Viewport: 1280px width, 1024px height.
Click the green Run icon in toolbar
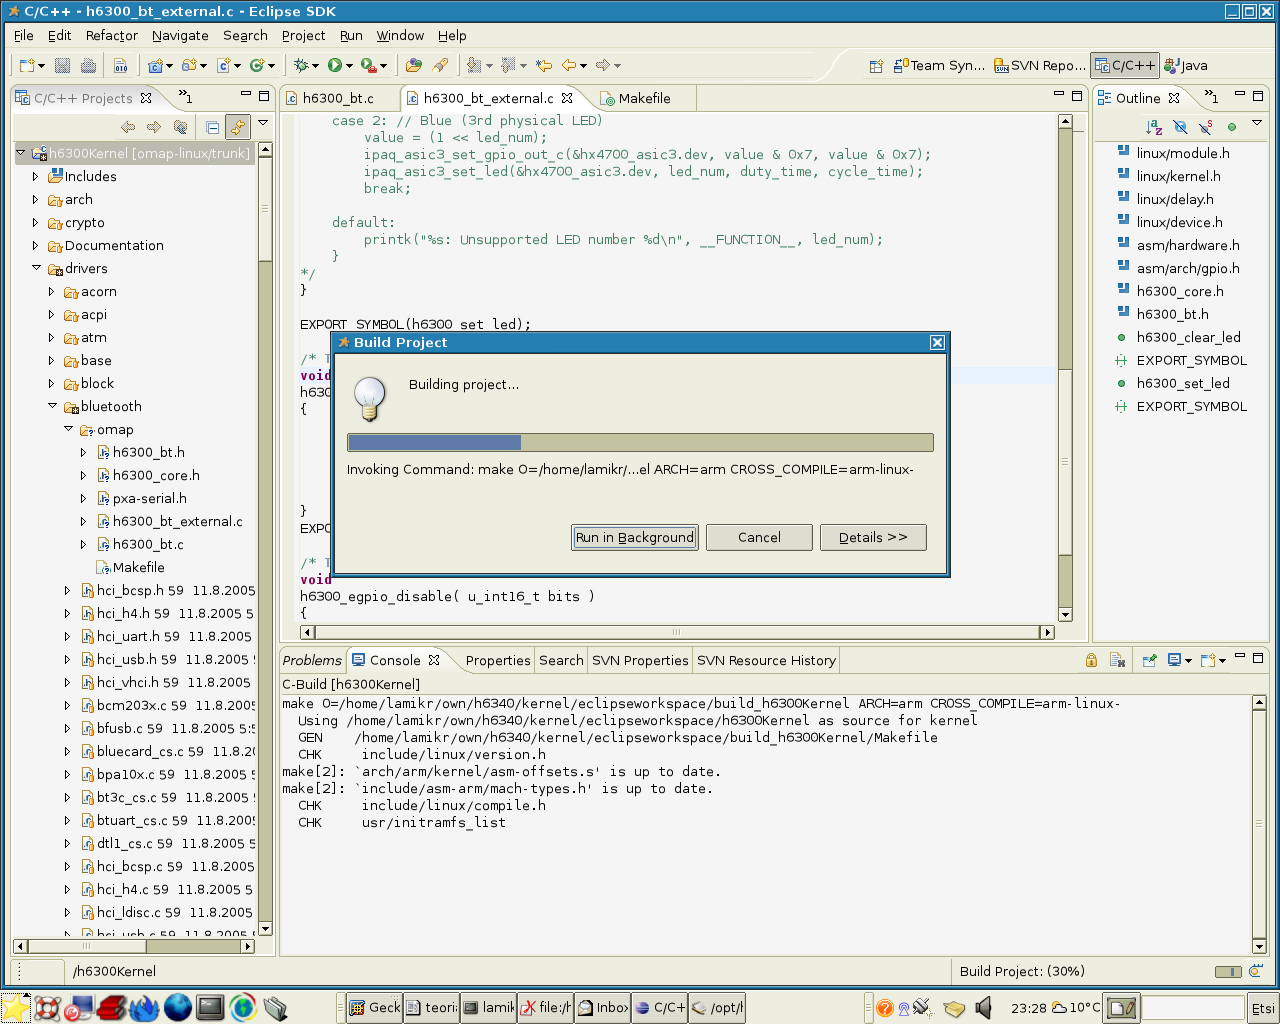[335, 65]
